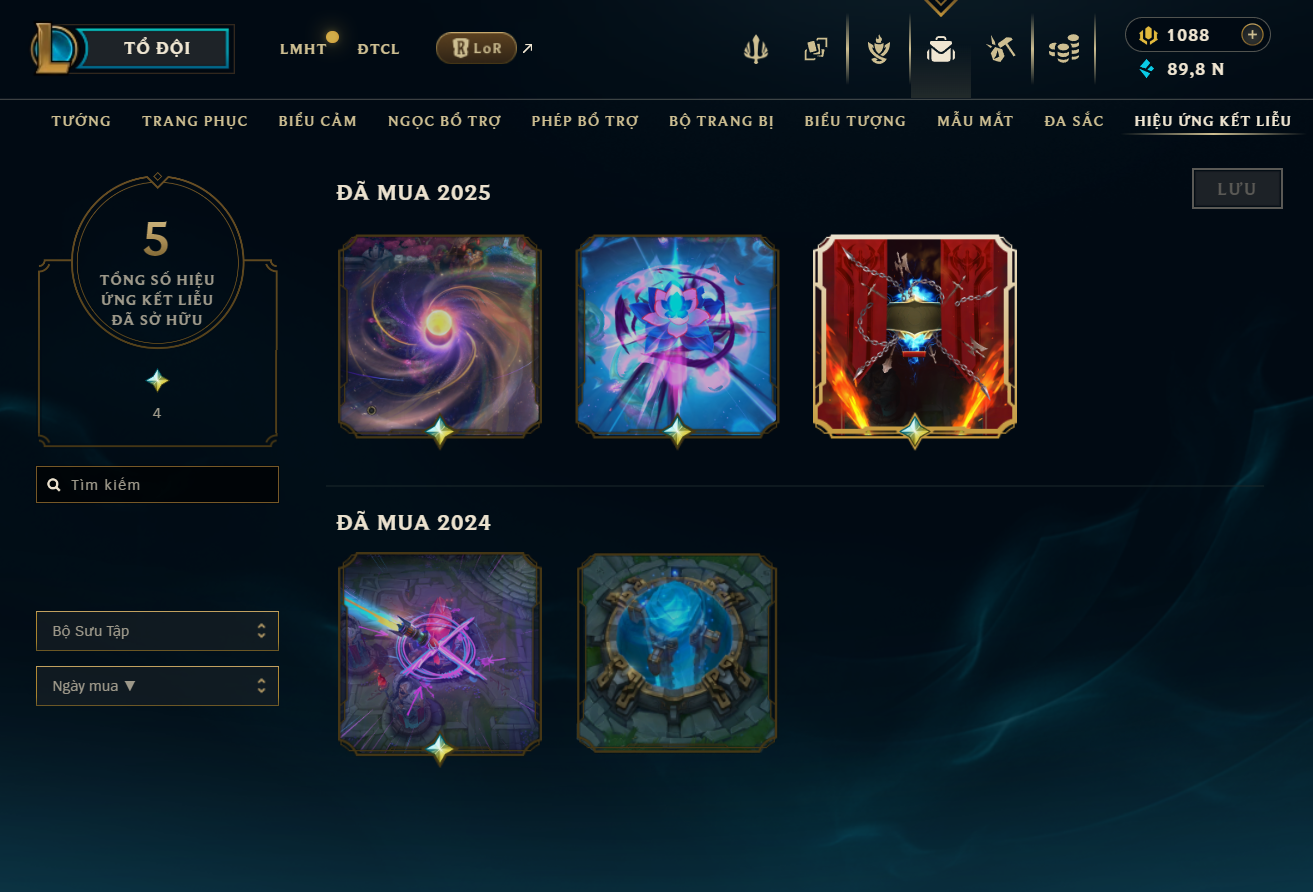Switch to the Biểu Cảm tab
This screenshot has width=1313, height=892.
tap(318, 121)
